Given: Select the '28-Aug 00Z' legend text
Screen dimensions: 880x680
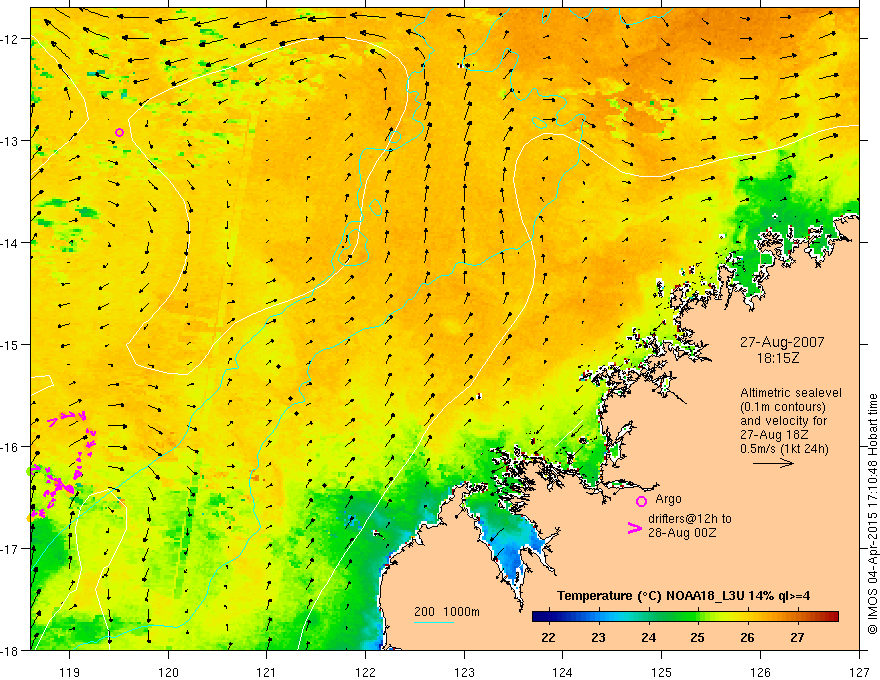Looking at the screenshot, I should [x=682, y=533].
